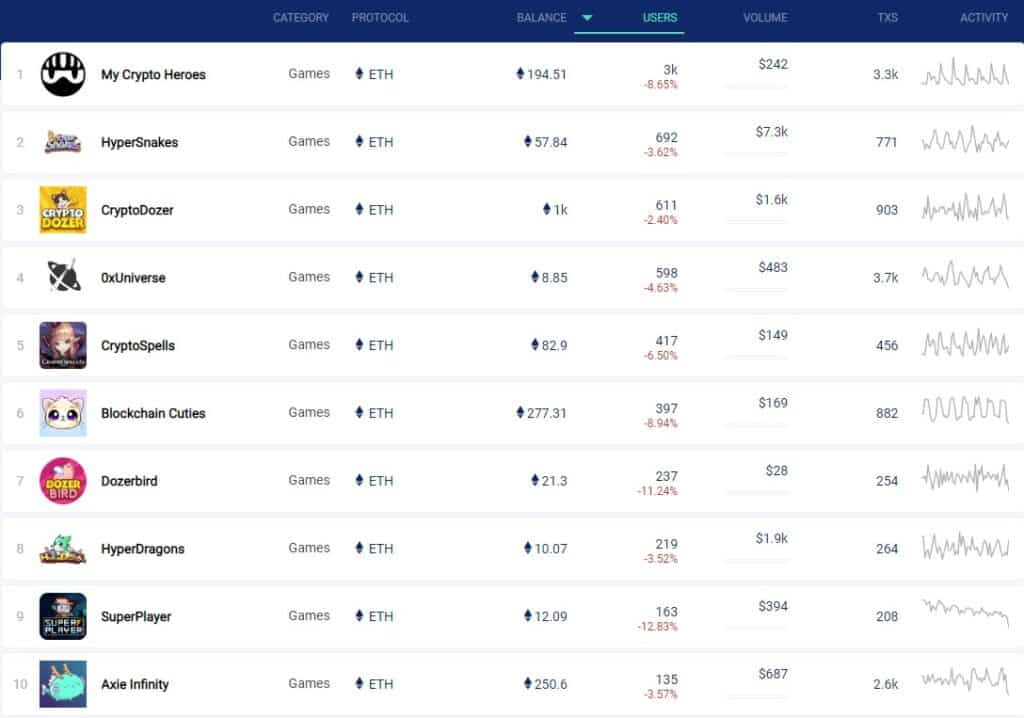
Task: Click the CryptoSpells character thumbnail
Action: point(63,345)
